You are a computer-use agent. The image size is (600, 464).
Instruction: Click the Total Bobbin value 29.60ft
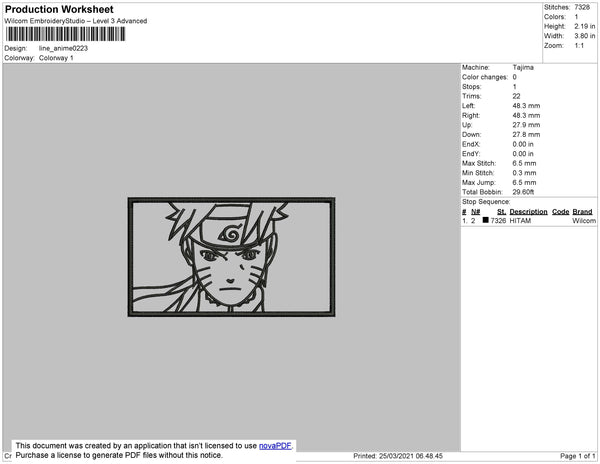coord(523,192)
